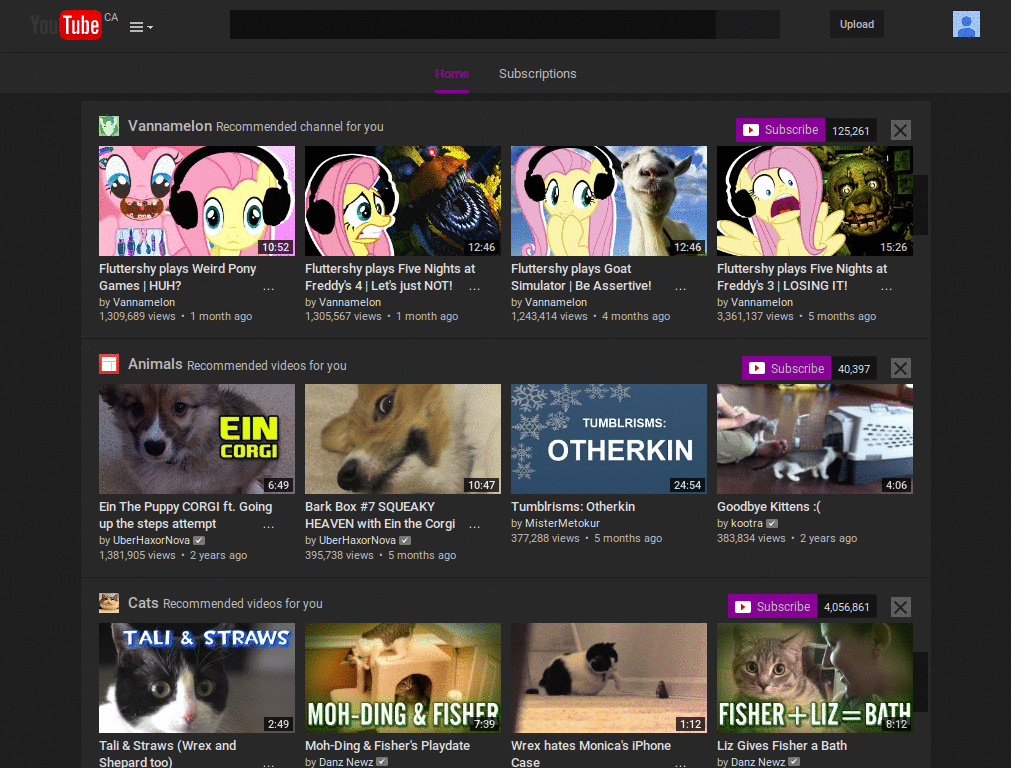
Task: Play the Tali & Straws thumbnail
Action: tap(197, 678)
